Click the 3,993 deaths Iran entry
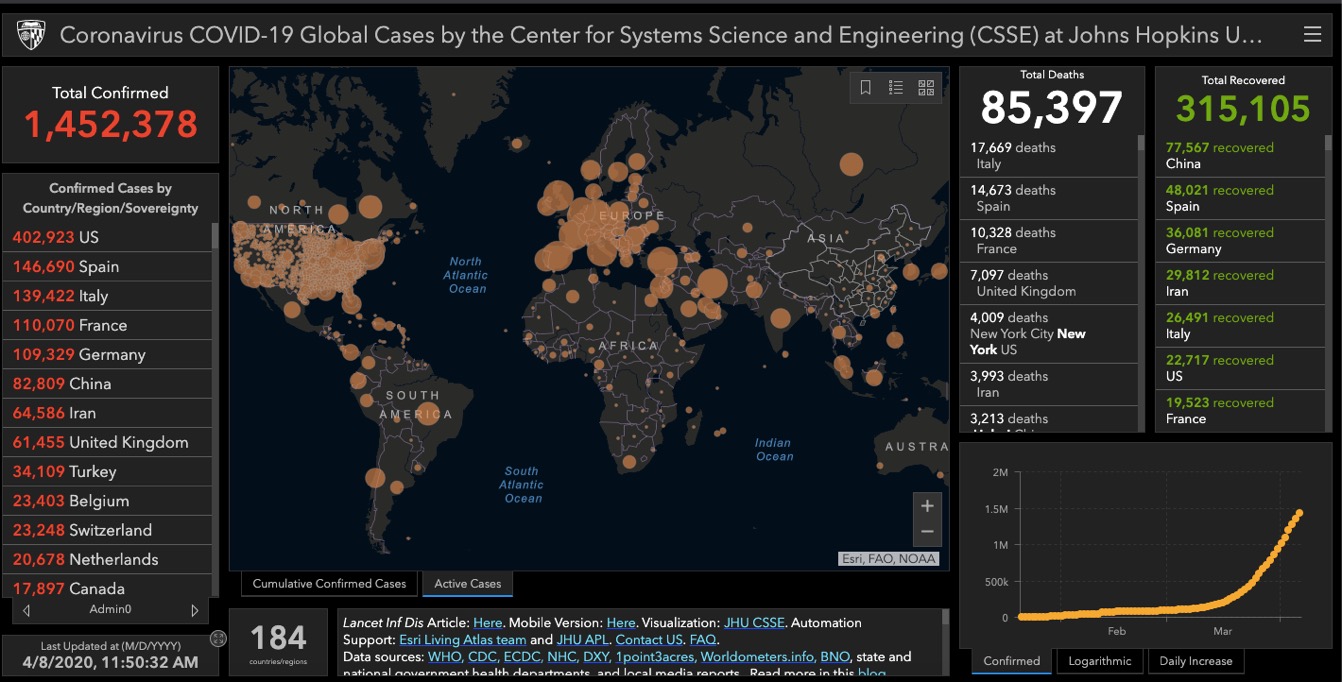Screen dimensions: 1342x682 (x=1048, y=384)
